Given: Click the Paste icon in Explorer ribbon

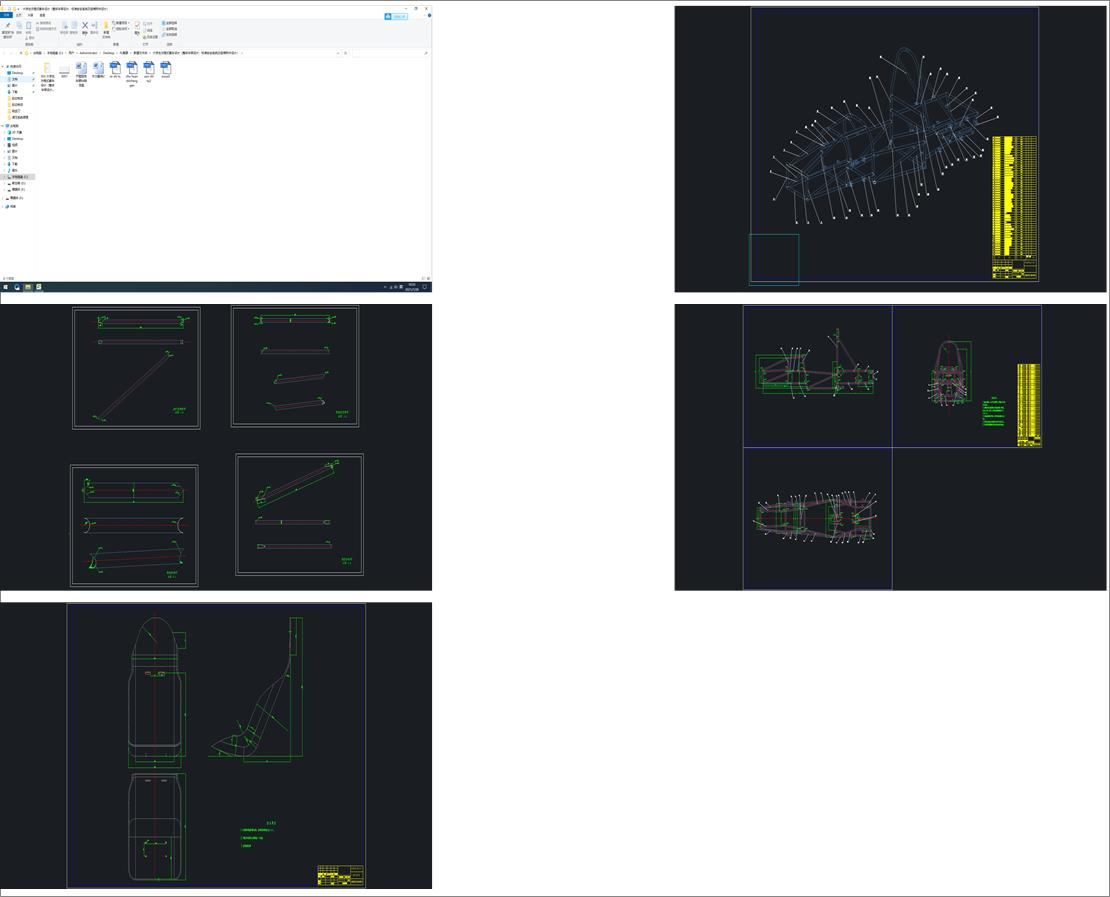Looking at the screenshot, I should coord(28,28).
